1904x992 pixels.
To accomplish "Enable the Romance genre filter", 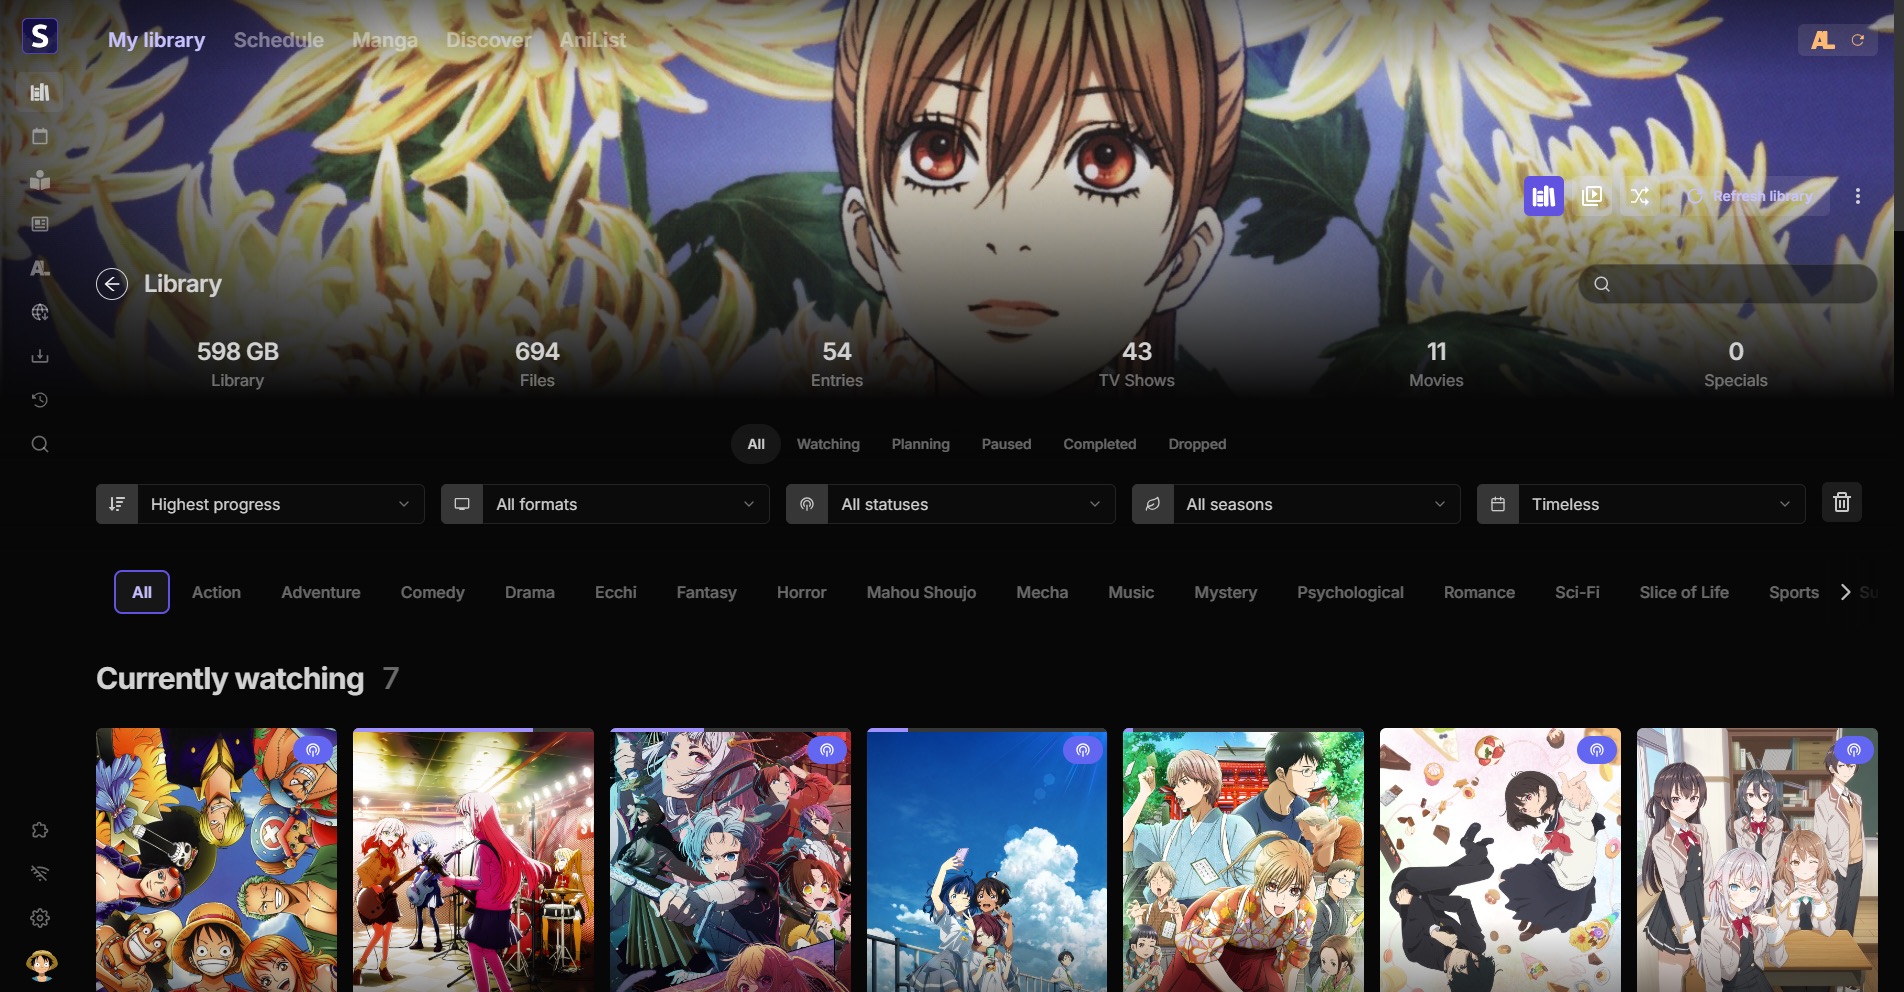I will pos(1478,592).
